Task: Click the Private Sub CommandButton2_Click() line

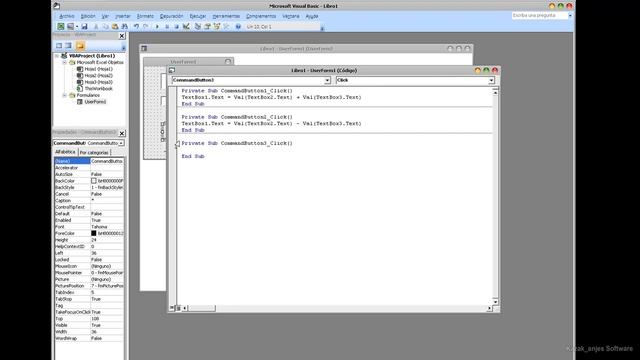Action: [237, 117]
